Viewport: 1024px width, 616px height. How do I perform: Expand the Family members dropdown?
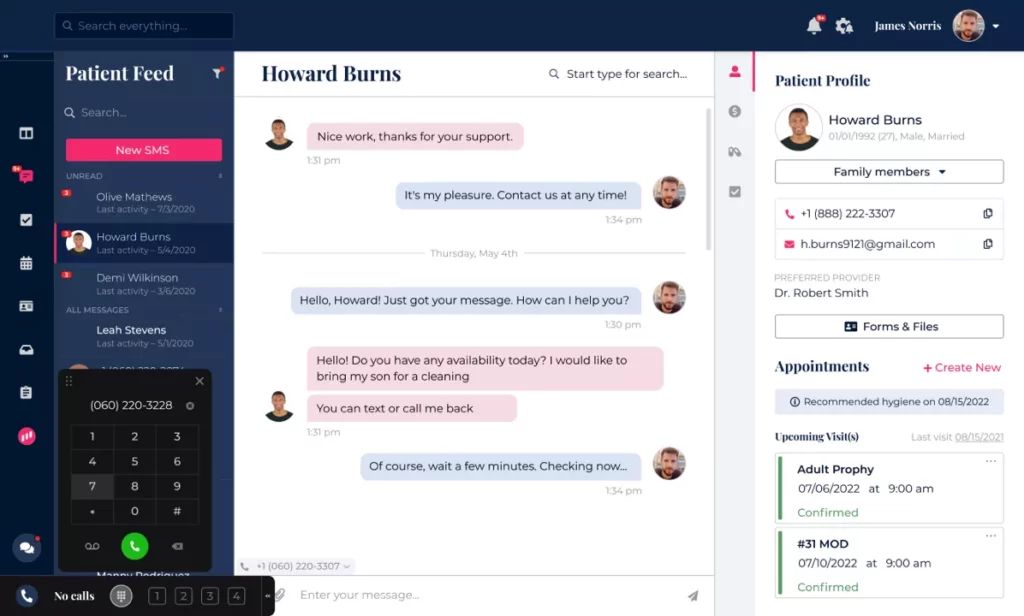point(889,172)
